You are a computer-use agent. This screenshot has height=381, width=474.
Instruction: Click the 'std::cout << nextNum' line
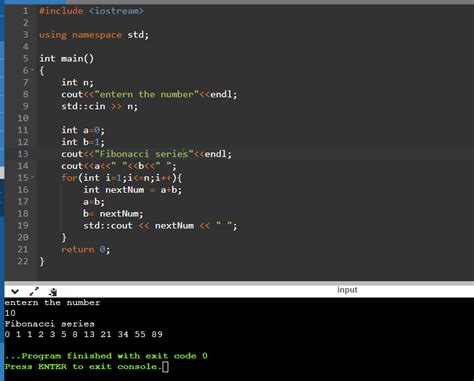click(160, 226)
